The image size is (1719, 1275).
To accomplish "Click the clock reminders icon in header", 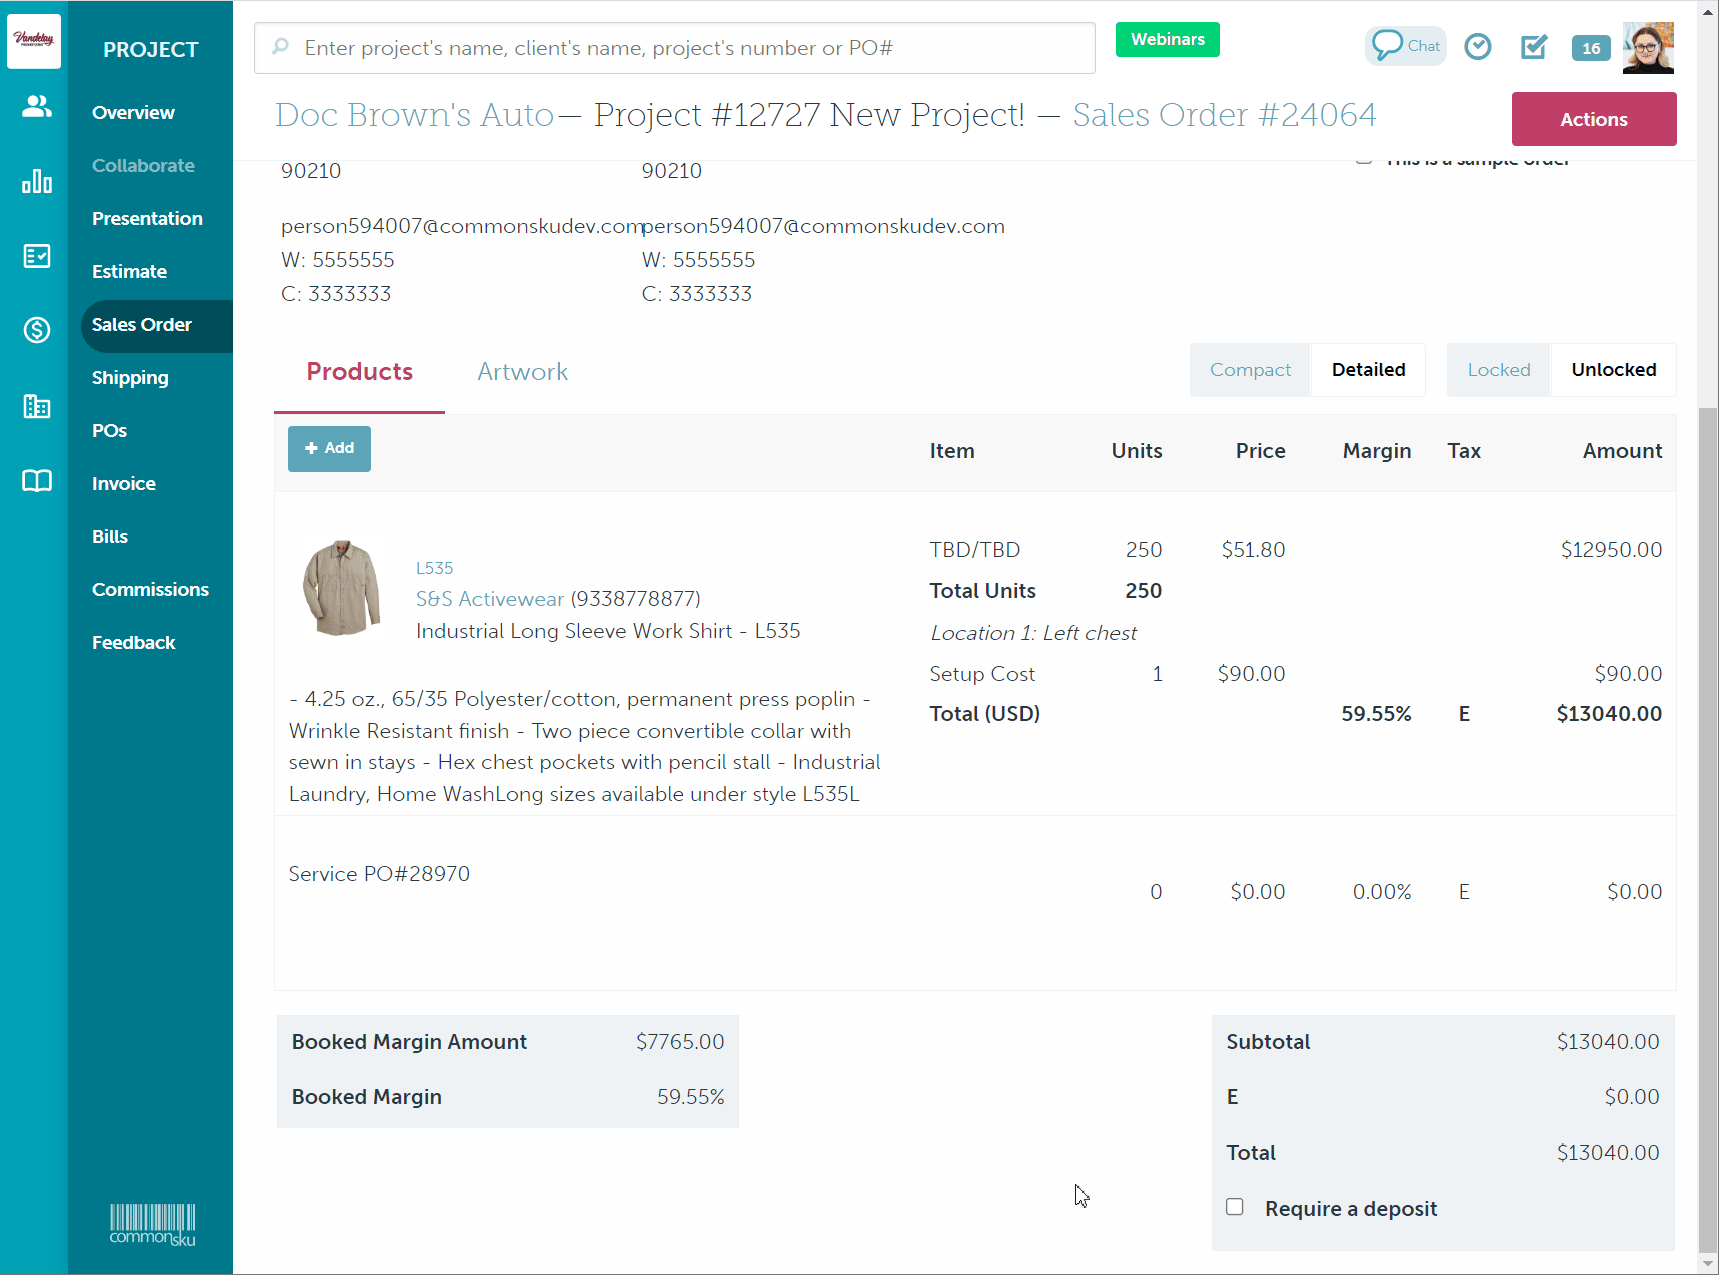I will coord(1477,47).
